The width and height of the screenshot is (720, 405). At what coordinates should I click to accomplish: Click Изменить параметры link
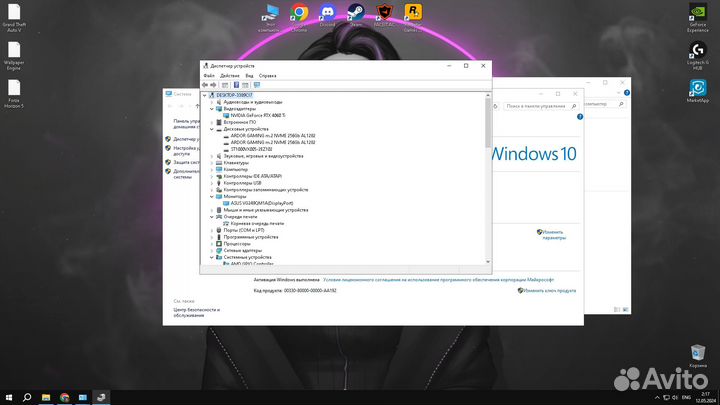[x=552, y=235]
